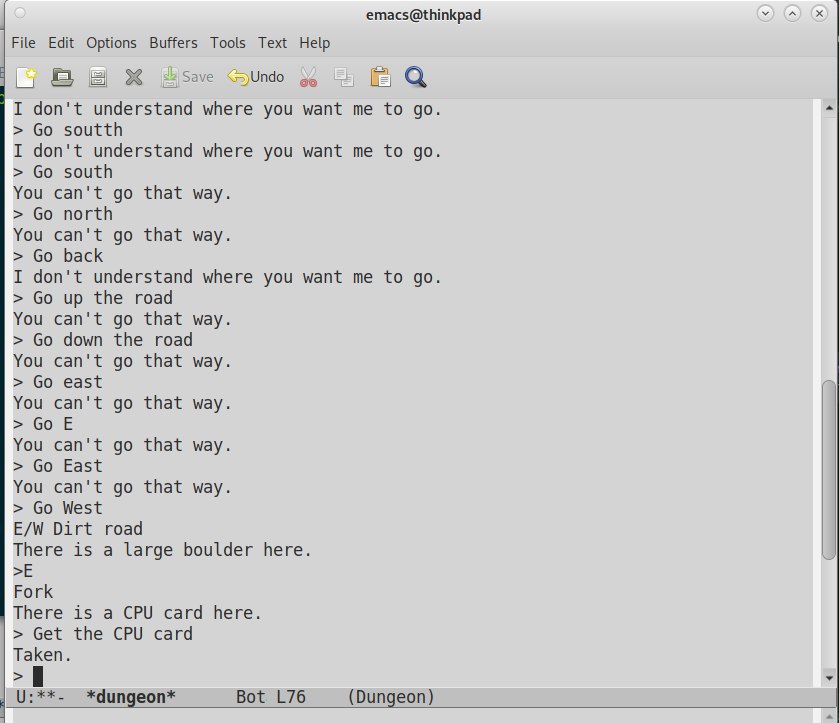This screenshot has height=723, width=839.
Task: Click the line "There is a CPU card here."
Action: pyautogui.click(x=138, y=613)
